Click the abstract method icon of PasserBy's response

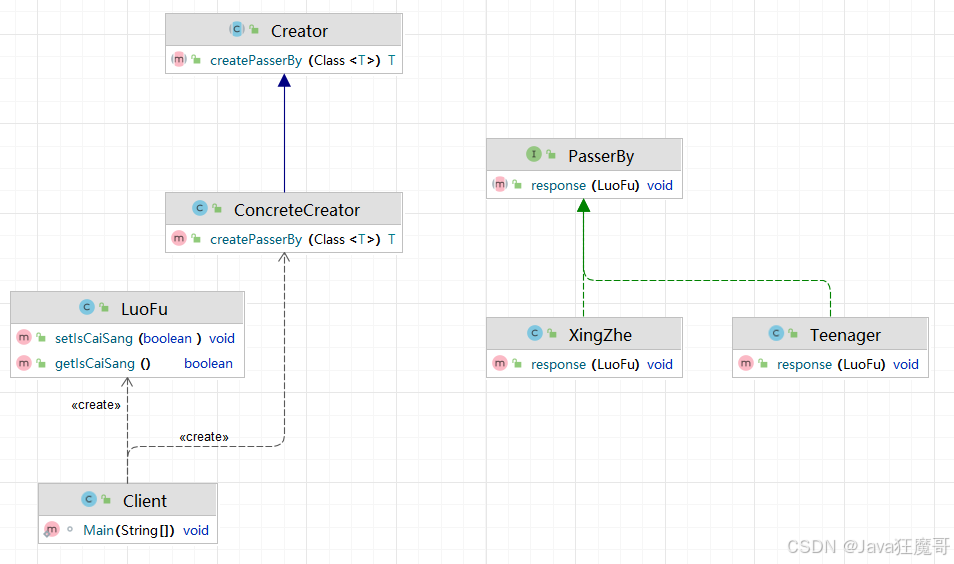(500, 184)
